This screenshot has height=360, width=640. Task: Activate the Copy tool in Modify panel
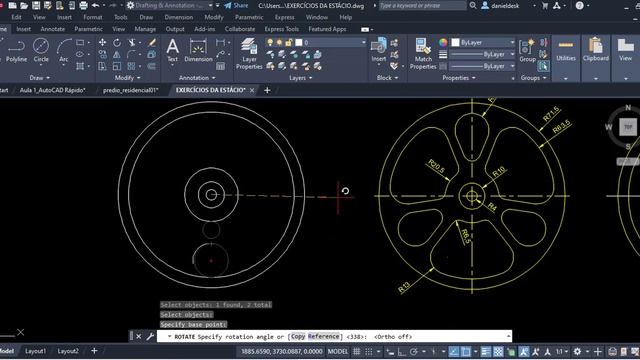(x=102, y=54)
